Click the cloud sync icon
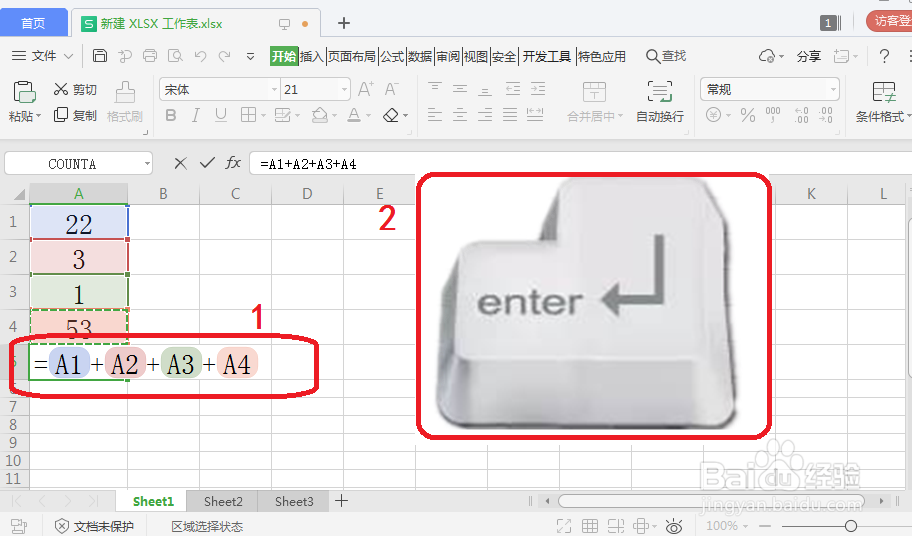The width and height of the screenshot is (912, 536). click(767, 56)
